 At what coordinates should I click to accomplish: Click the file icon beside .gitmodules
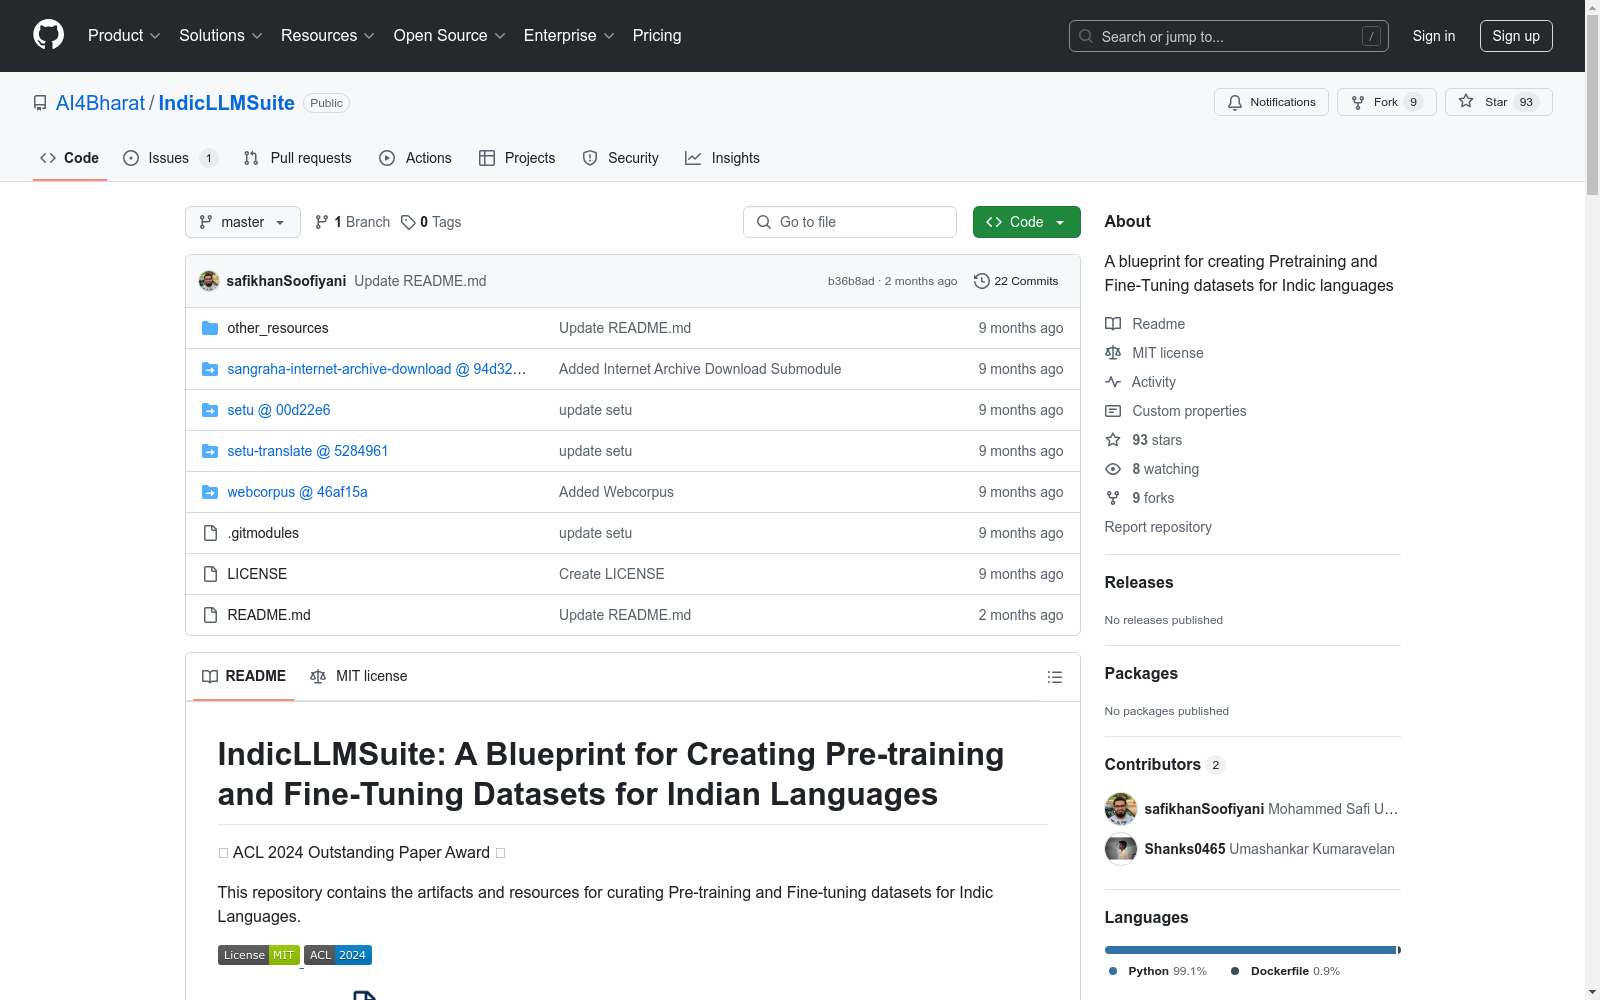210,533
